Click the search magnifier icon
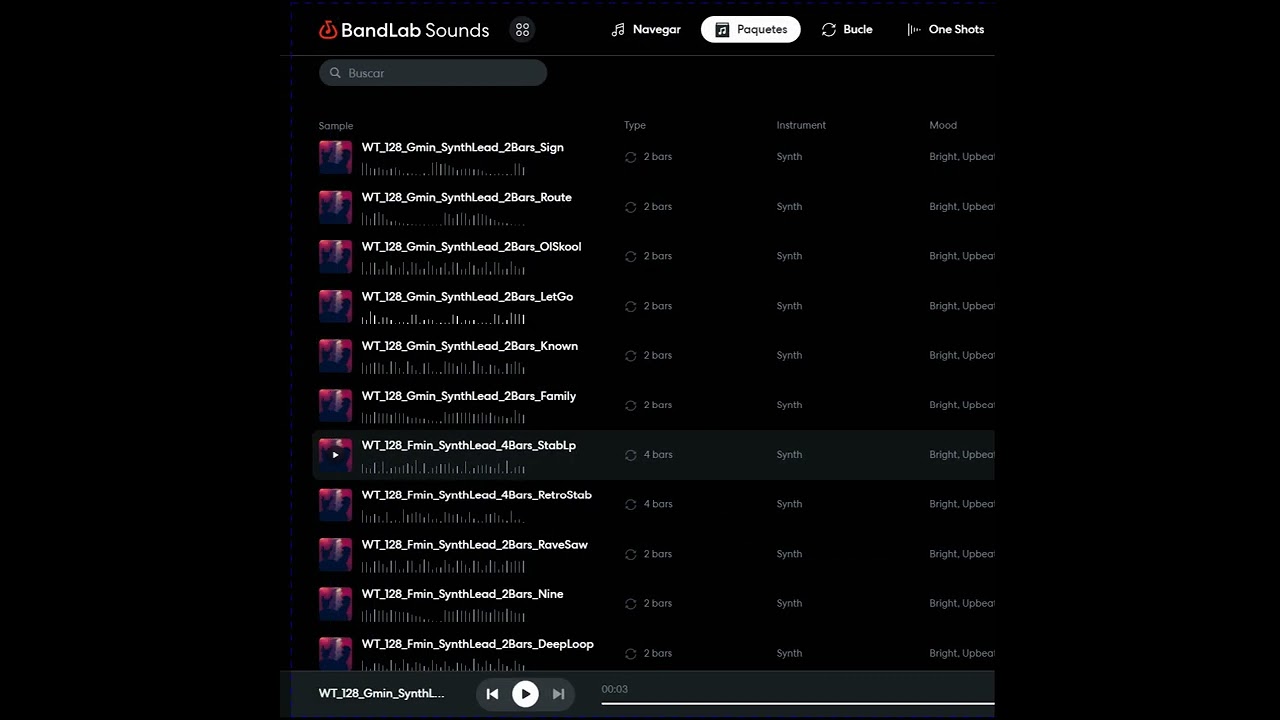The width and height of the screenshot is (1280, 720). 335,73
